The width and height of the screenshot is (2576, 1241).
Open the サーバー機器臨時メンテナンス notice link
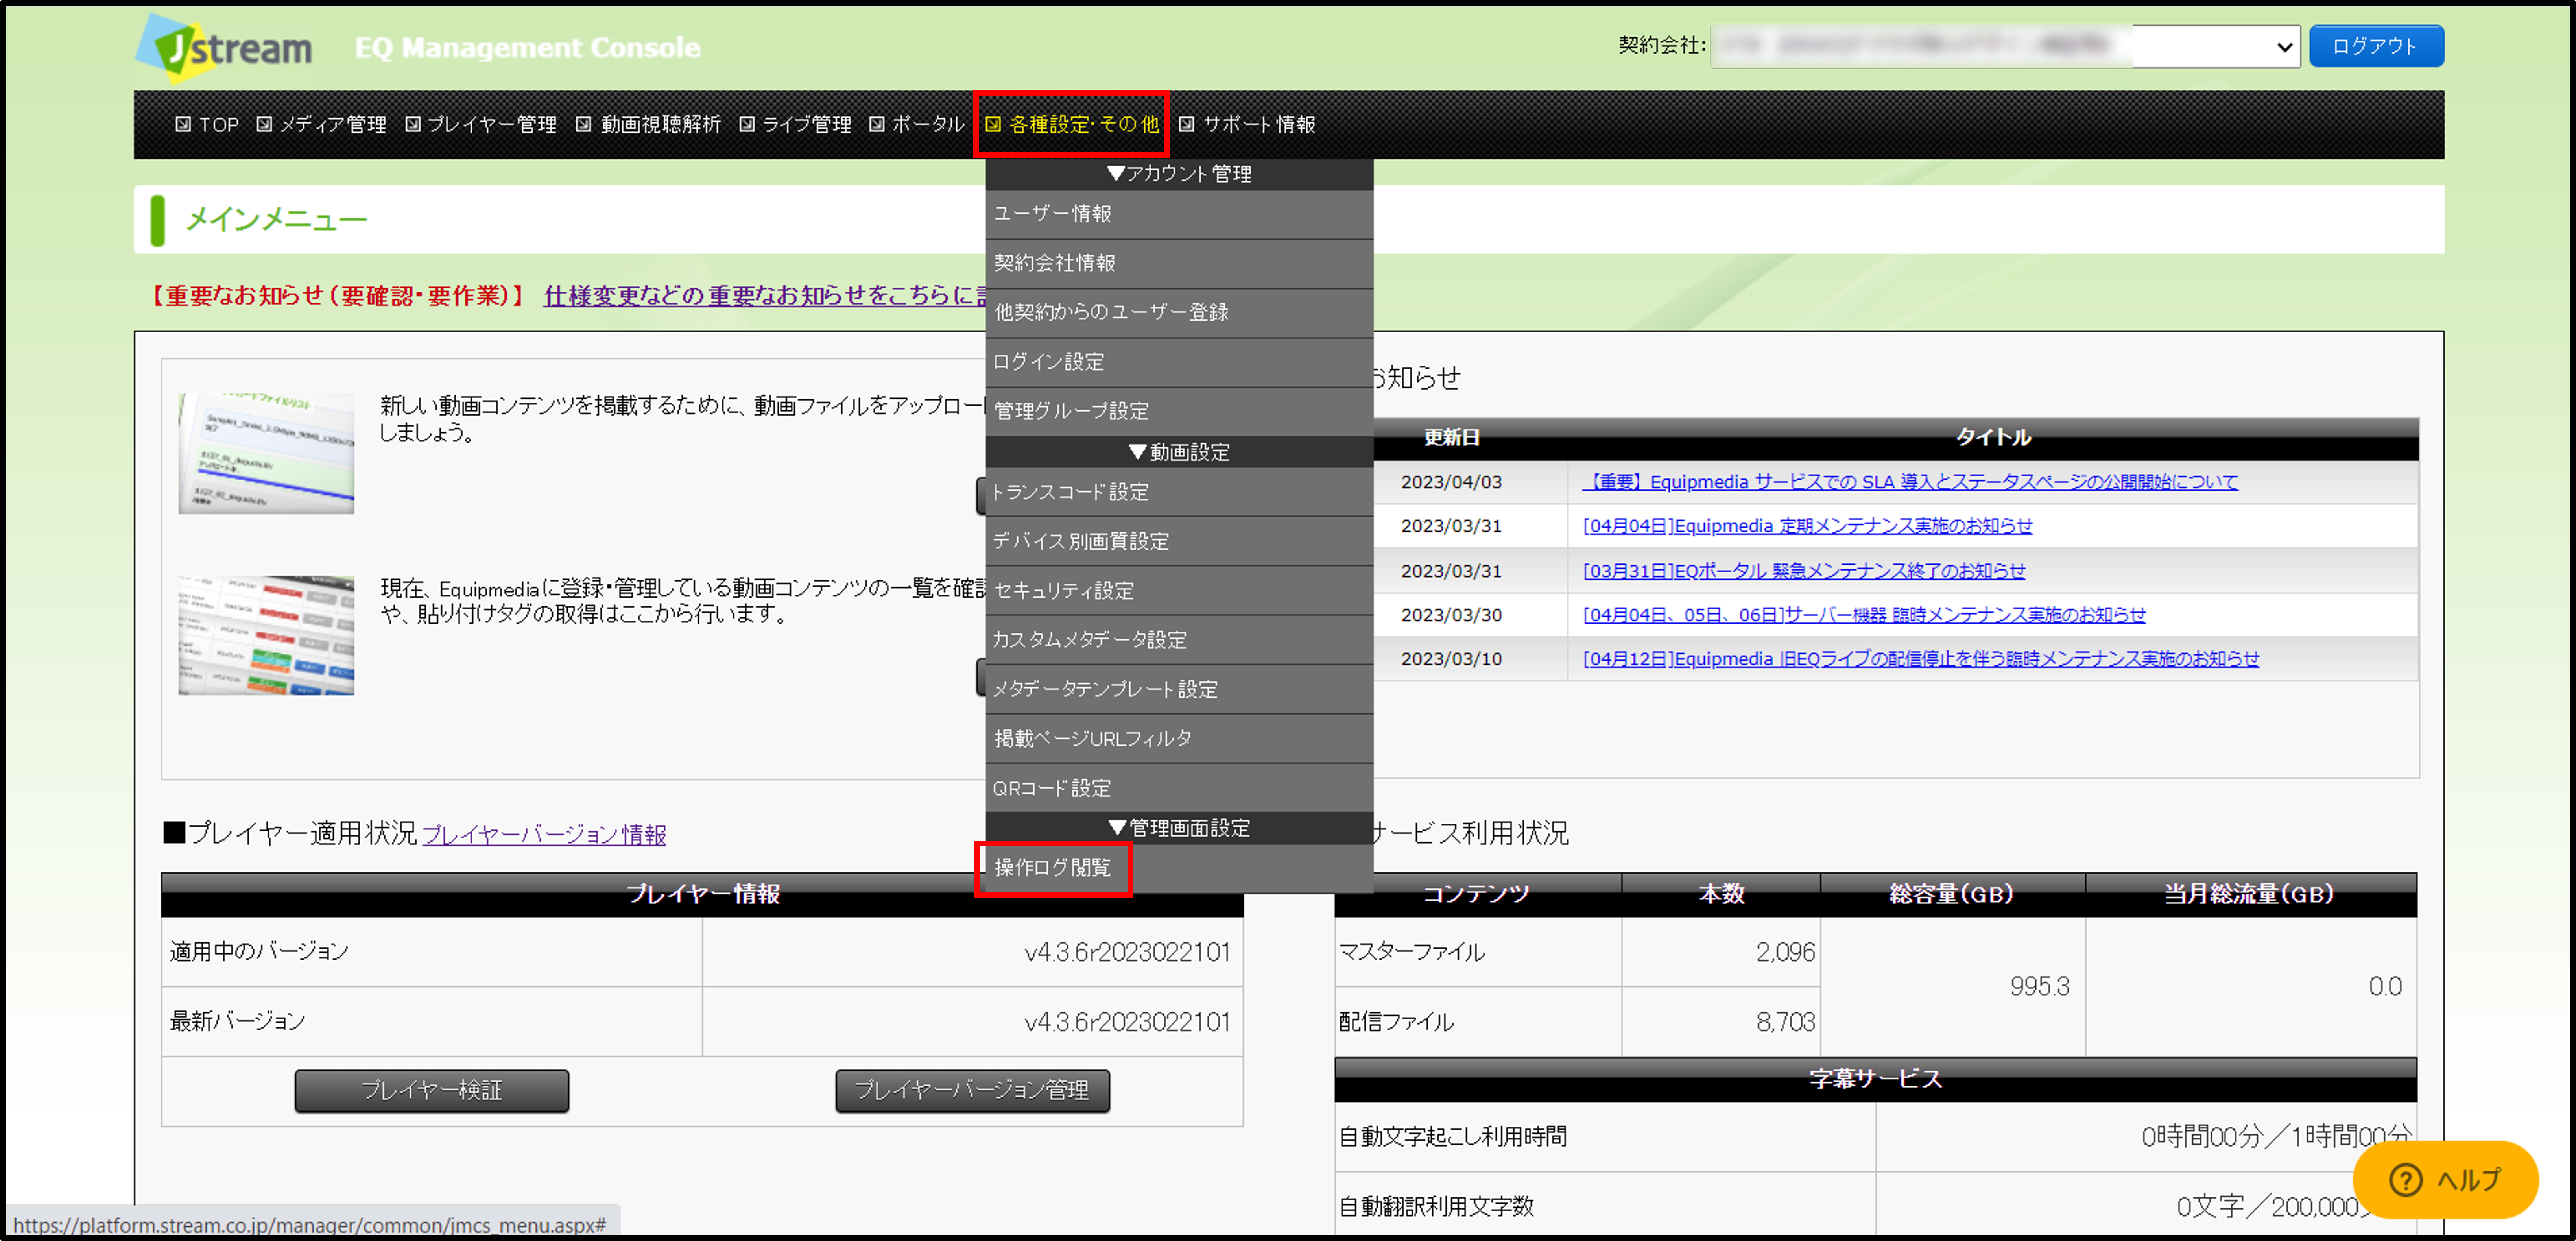click(1864, 615)
